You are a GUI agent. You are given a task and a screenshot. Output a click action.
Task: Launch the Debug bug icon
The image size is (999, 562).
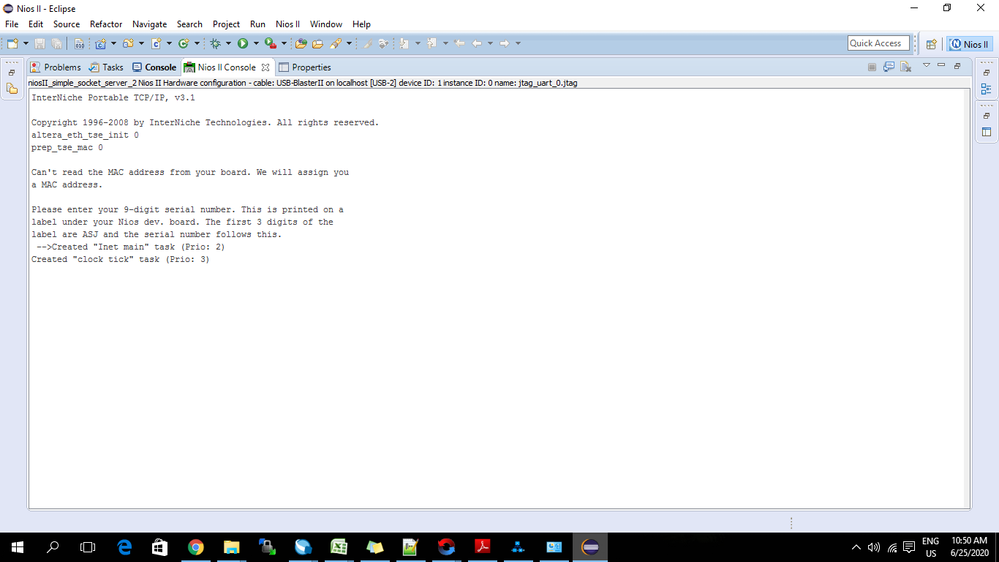[x=215, y=43]
